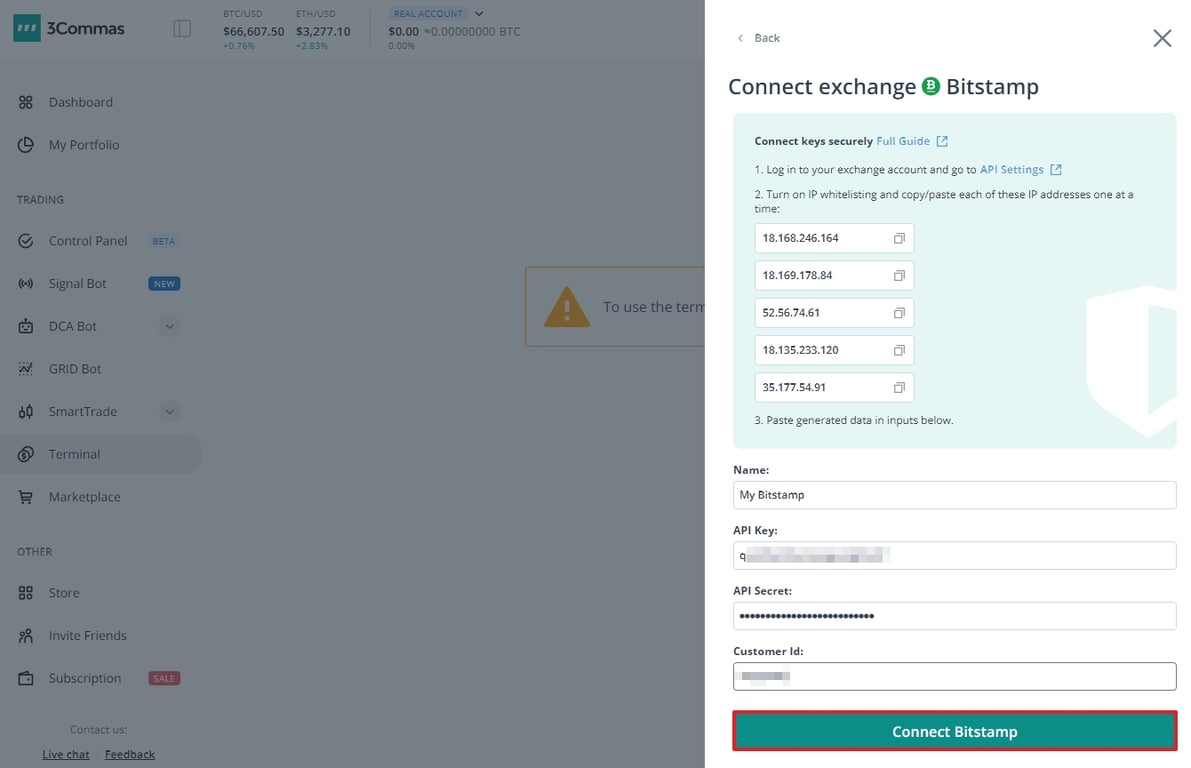Screen dimensions: 1191x768
Task: Click the Connect Bitstamp button
Action: [954, 731]
